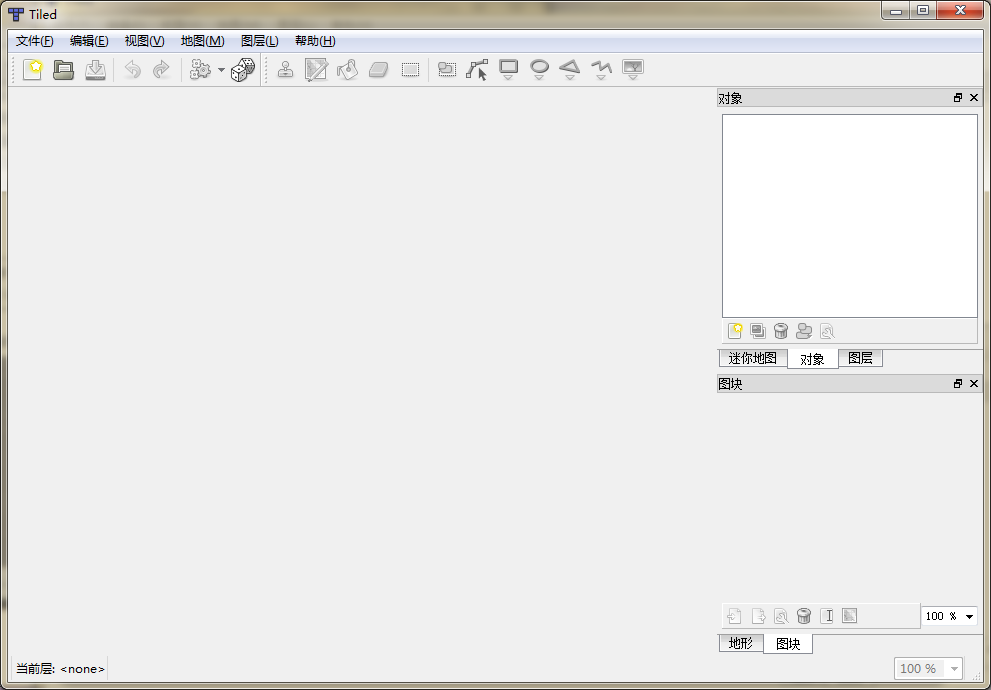Viewport: 991px width, 690px height.
Task: Switch to the 图层 tab
Action: coord(860,358)
